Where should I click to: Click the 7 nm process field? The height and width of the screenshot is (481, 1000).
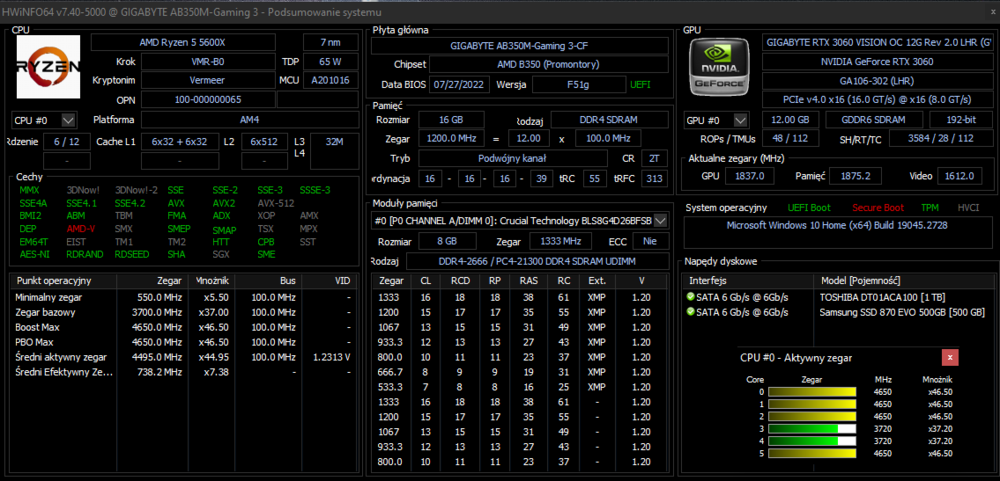(330, 42)
